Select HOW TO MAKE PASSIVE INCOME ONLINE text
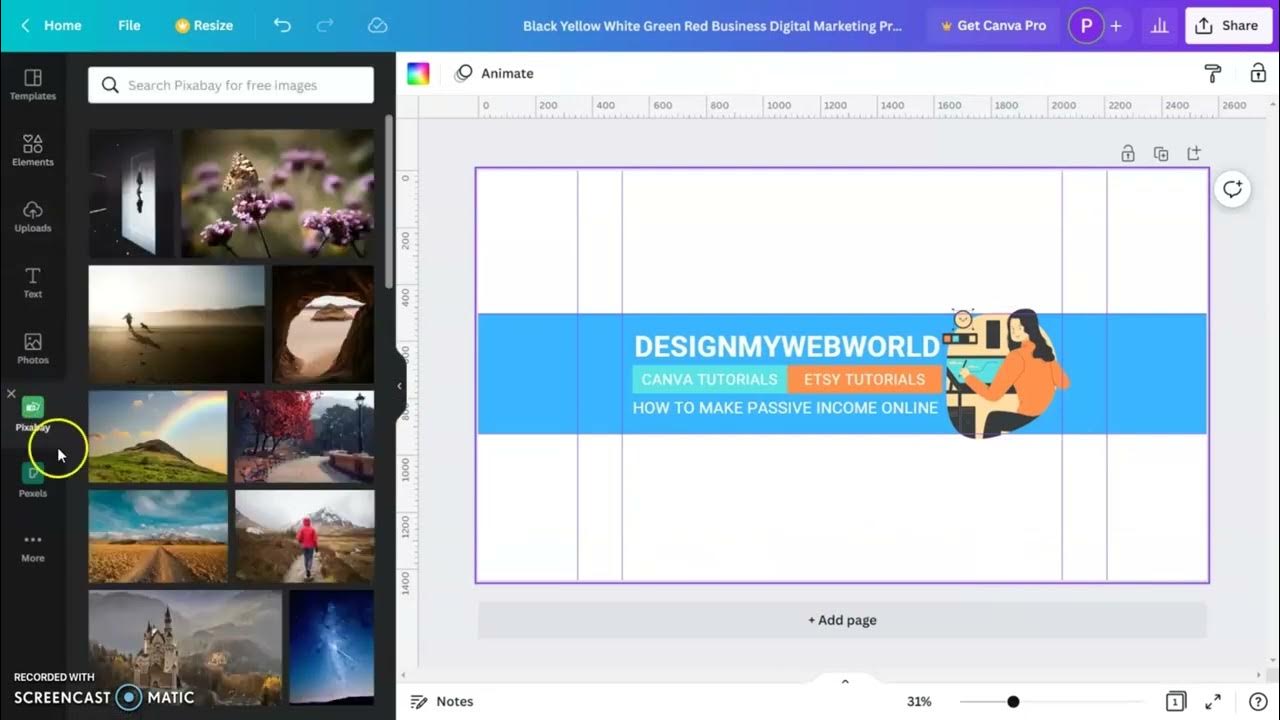Image resolution: width=1280 pixels, height=720 pixels. click(x=785, y=408)
